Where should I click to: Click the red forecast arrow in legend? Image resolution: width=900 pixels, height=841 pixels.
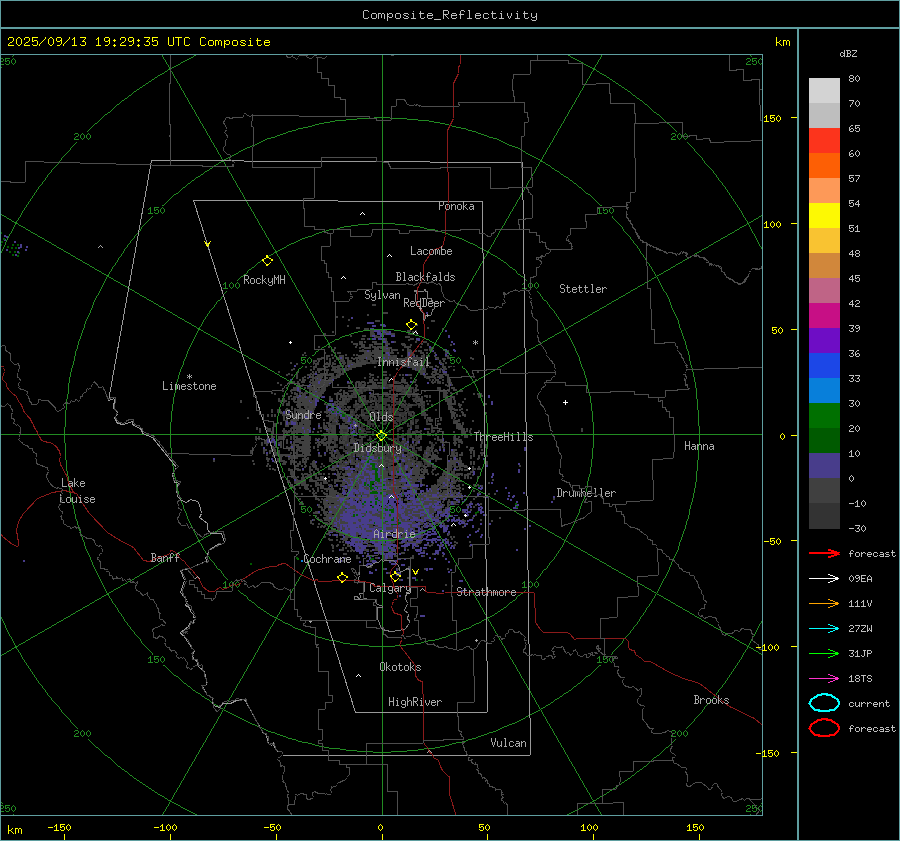pos(824,553)
